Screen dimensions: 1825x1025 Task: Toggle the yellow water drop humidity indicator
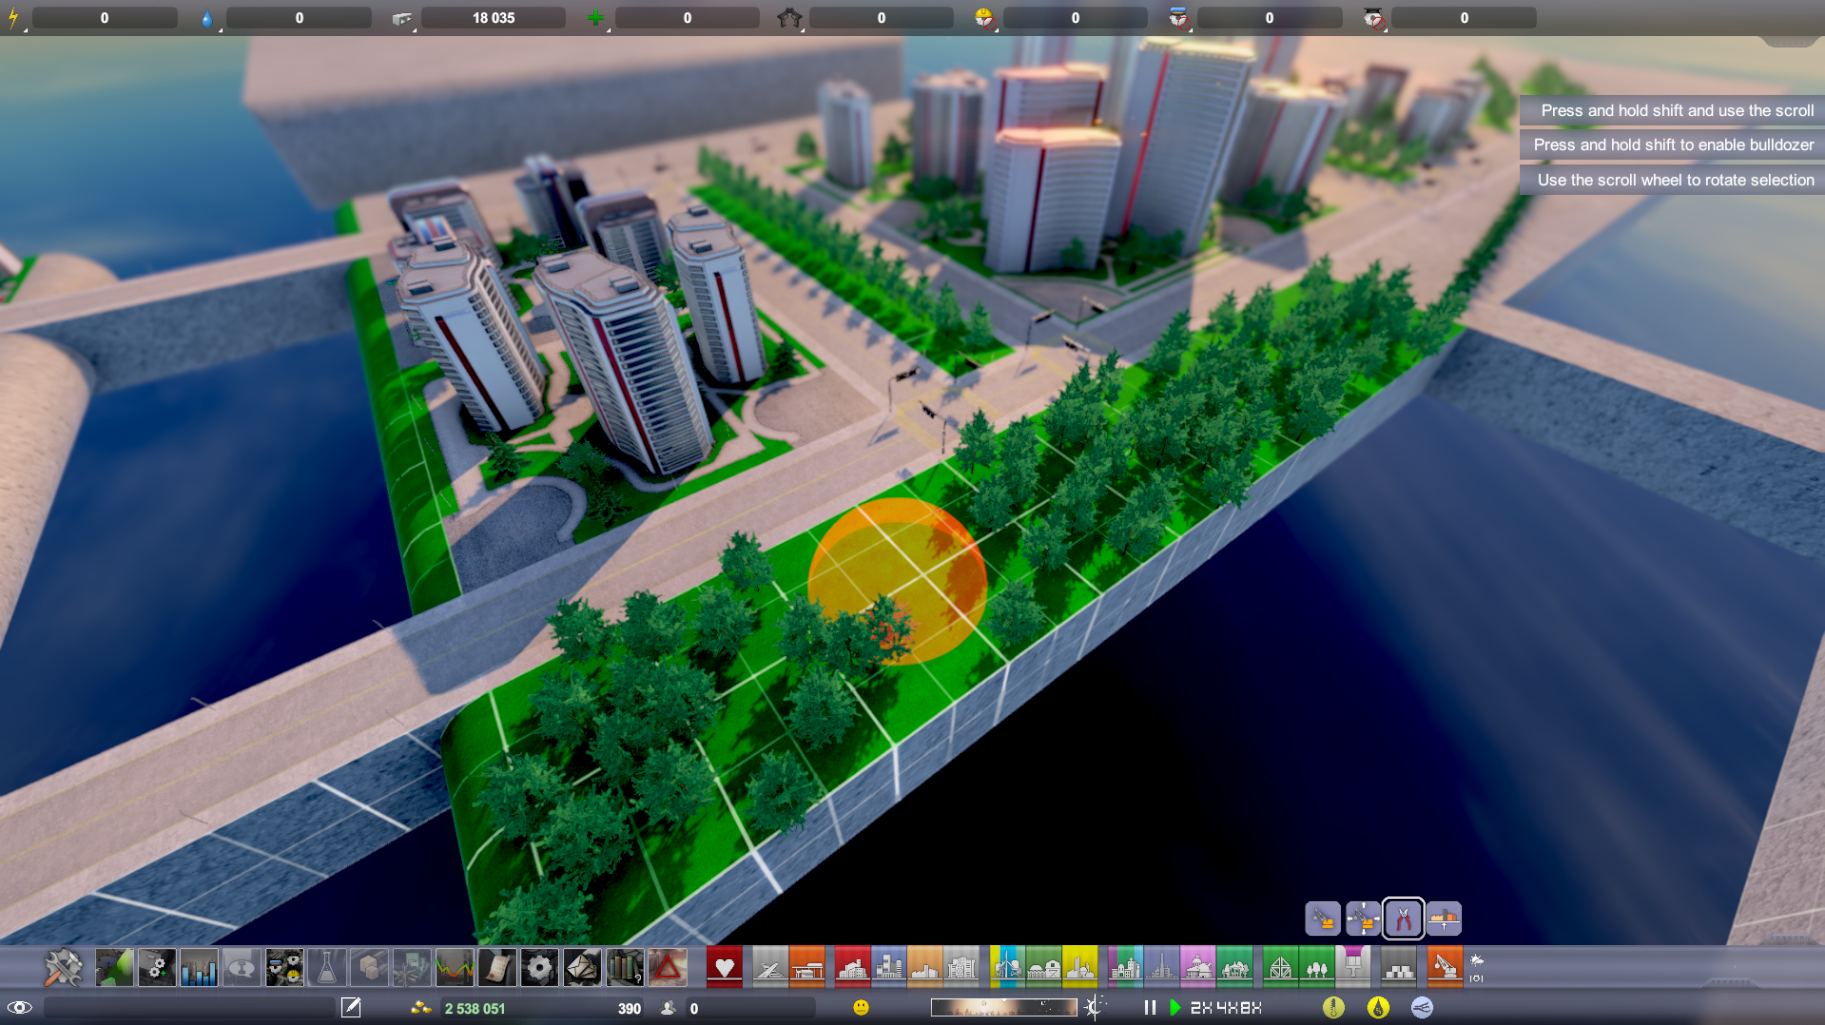pyautogui.click(x=1378, y=1007)
